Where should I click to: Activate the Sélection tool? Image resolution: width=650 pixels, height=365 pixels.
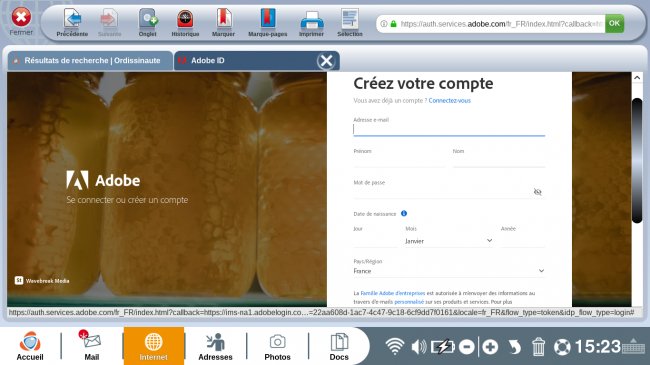click(x=350, y=23)
